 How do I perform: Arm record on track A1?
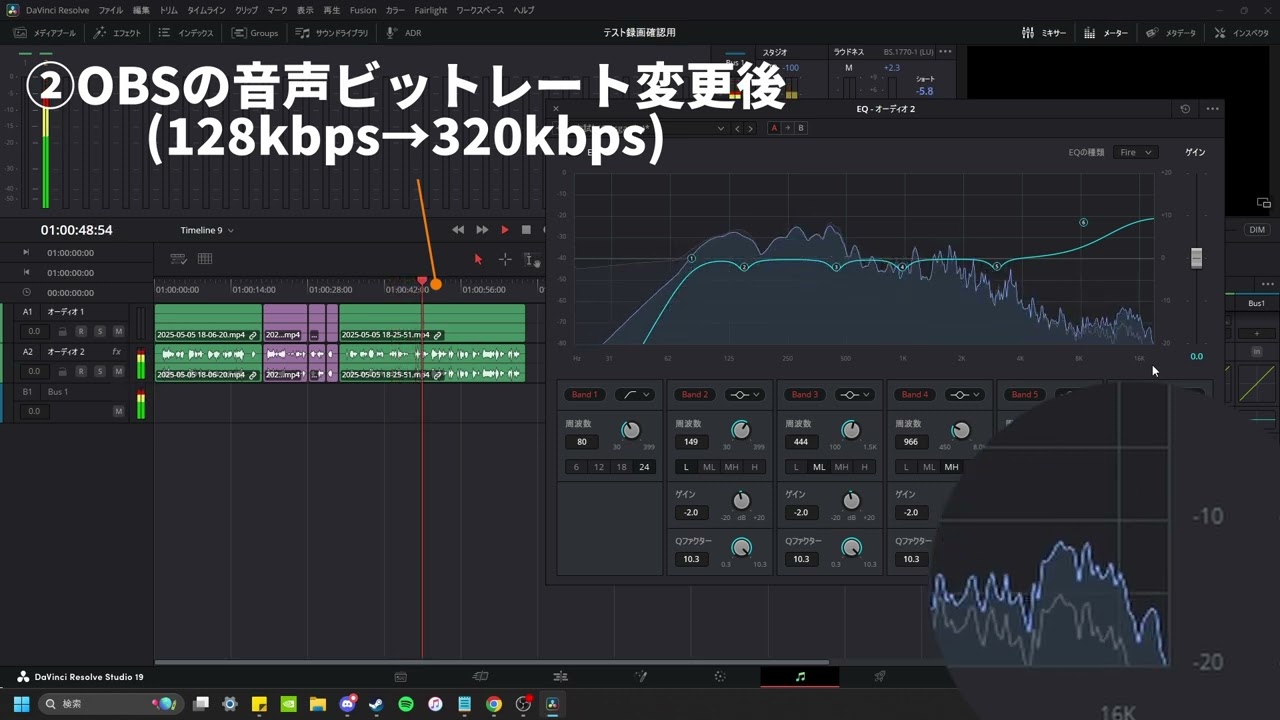point(81,331)
